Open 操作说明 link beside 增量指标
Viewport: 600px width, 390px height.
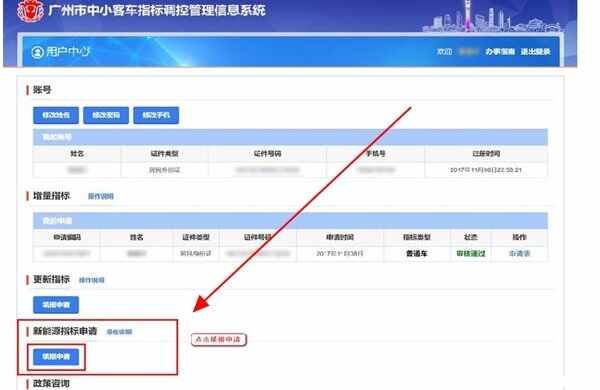(101, 196)
